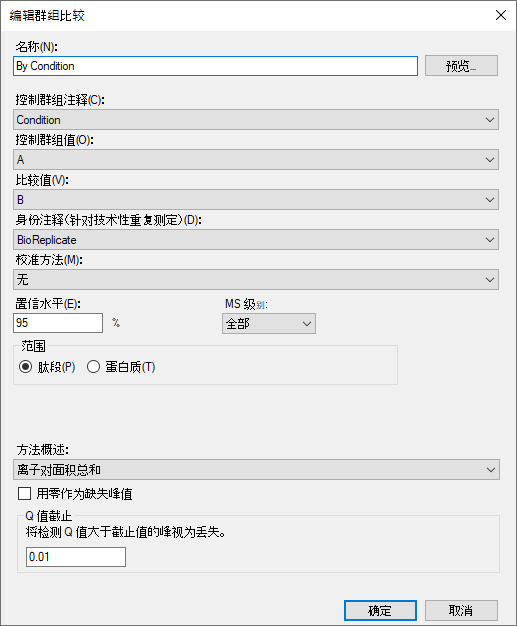Close the 编辑群组比较 dialog window
Viewport: 517px width, 626px height.
(501, 15)
